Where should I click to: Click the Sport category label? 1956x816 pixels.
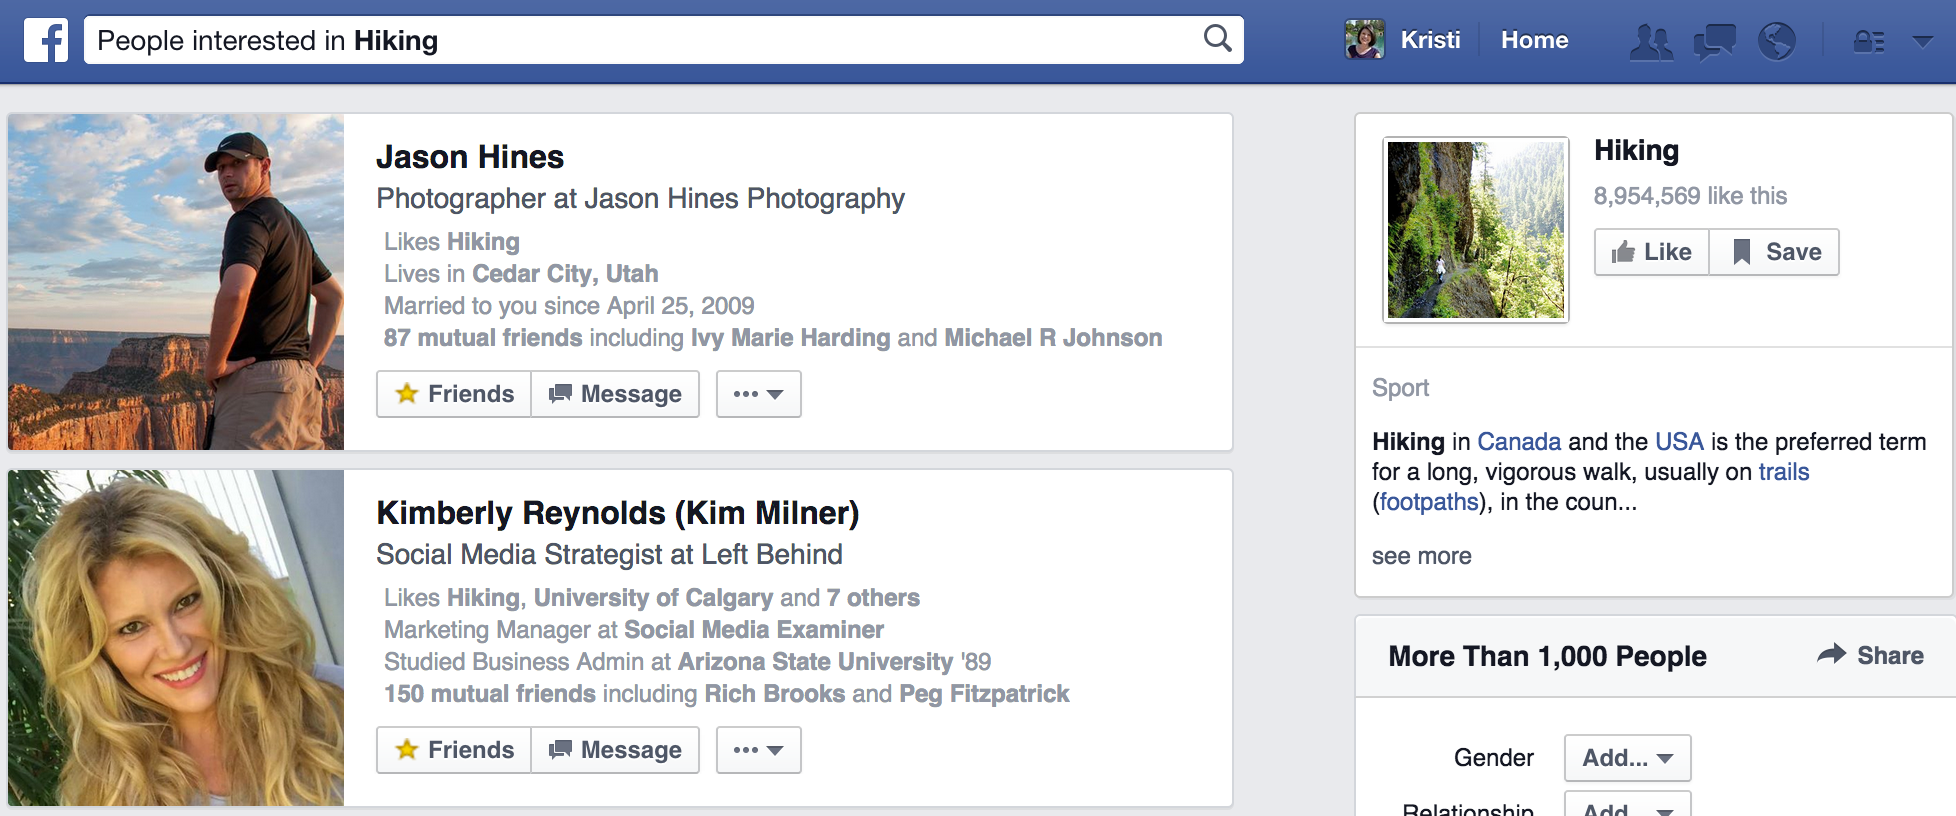(x=1400, y=388)
